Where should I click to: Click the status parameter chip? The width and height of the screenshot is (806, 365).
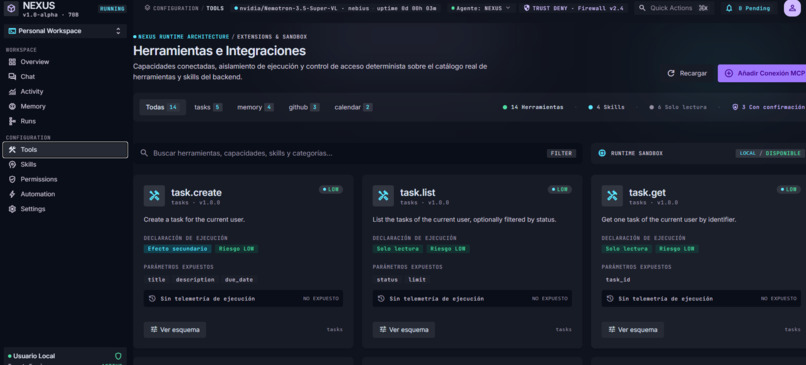tap(387, 280)
